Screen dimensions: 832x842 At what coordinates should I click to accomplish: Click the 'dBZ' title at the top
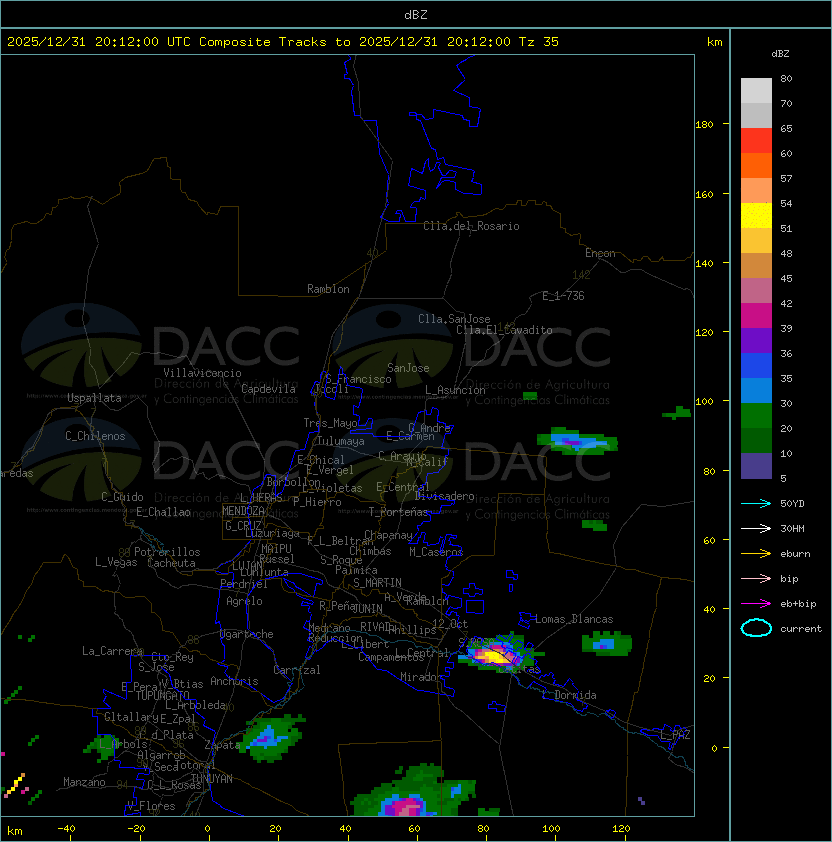point(416,15)
